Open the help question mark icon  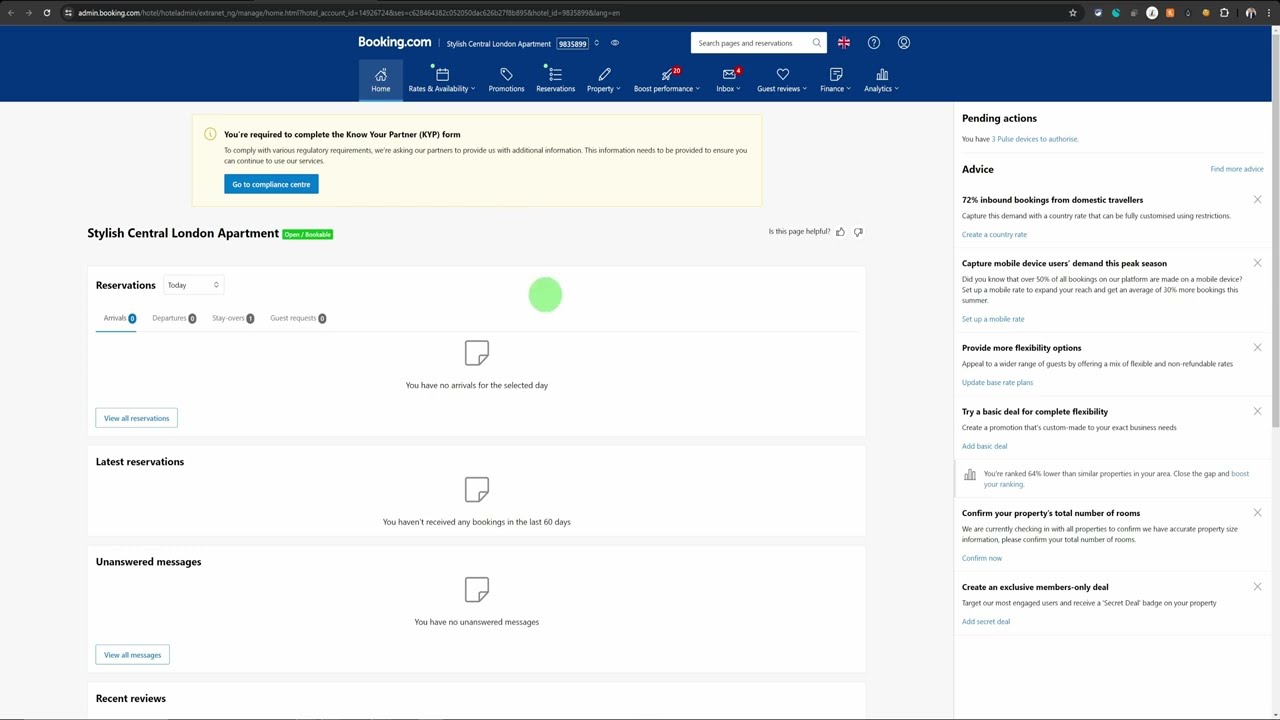[874, 43]
